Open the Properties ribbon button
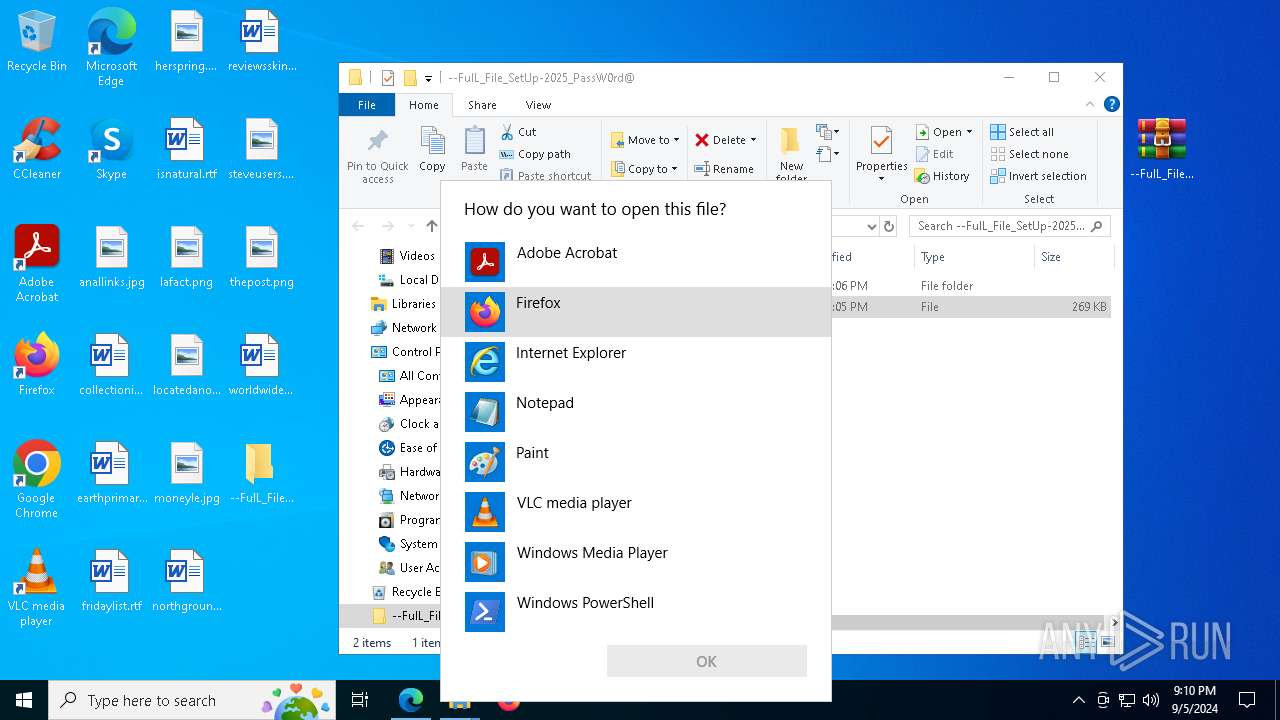This screenshot has height=720, width=1280. pyautogui.click(x=881, y=154)
